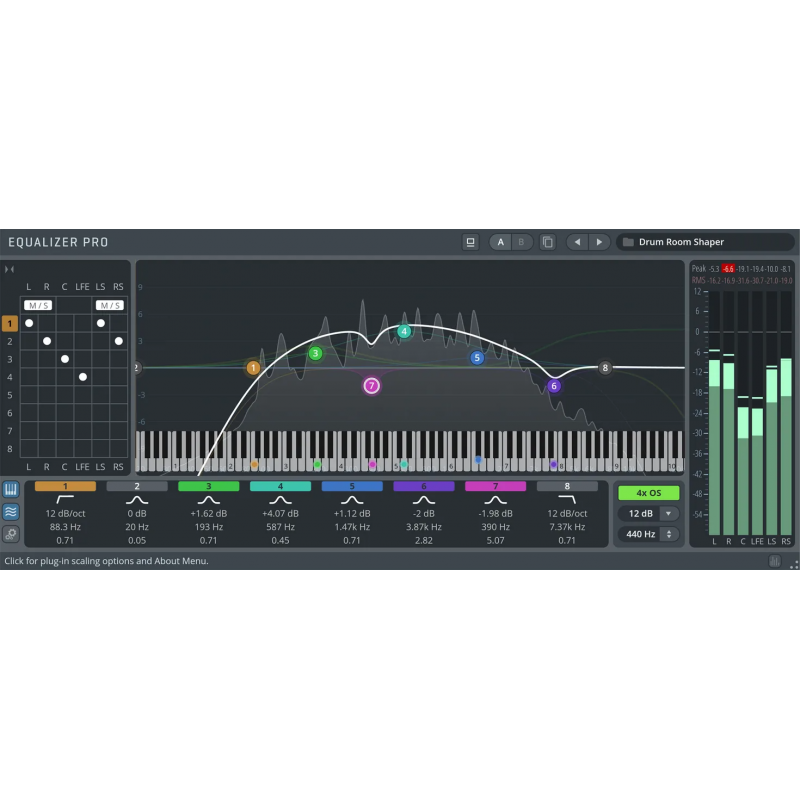
Task: Click band 7 frequency 390 Hz
Action: tap(495, 527)
